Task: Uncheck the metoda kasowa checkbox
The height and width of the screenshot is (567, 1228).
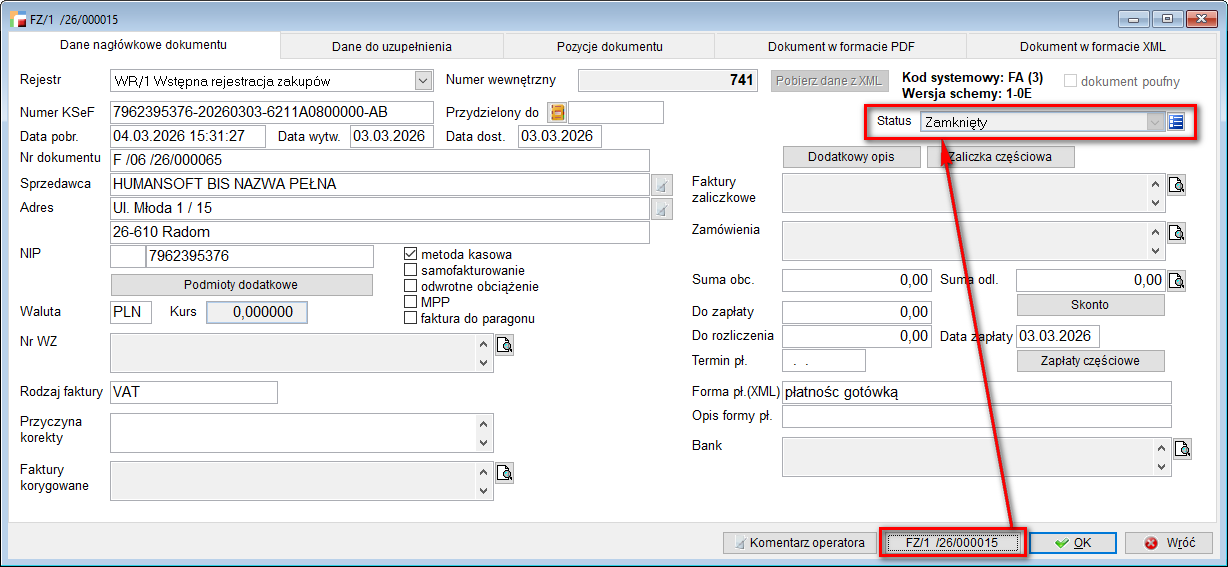Action: (410, 254)
